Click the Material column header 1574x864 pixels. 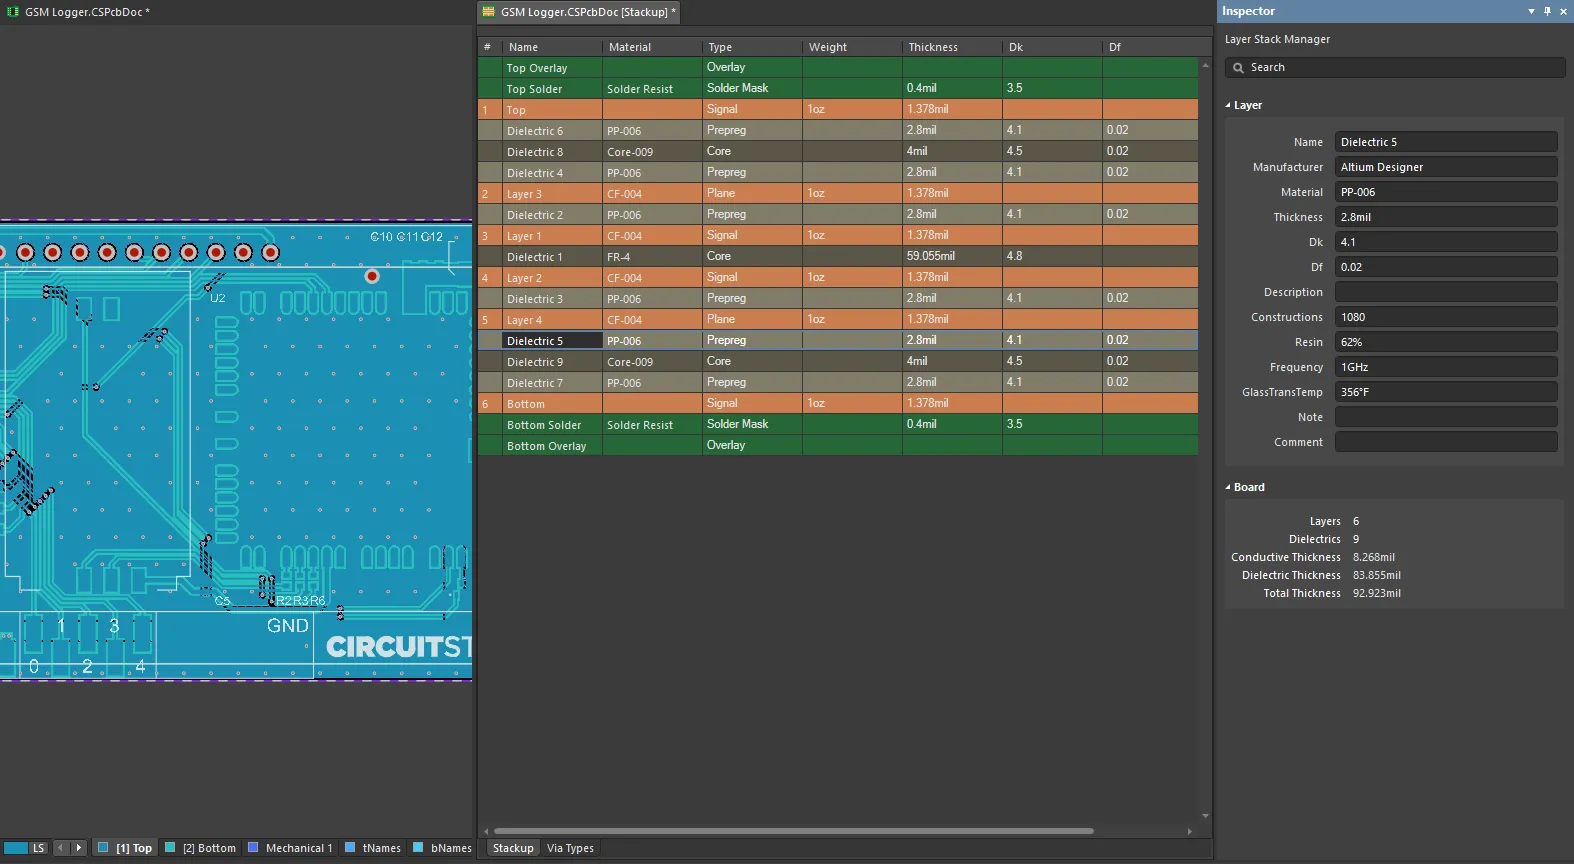click(652, 47)
